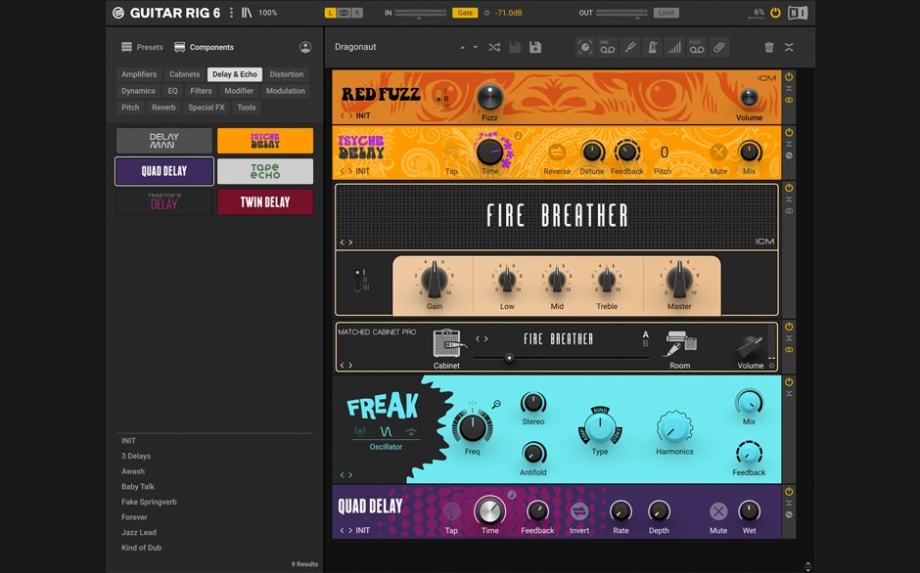Image resolution: width=920 pixels, height=573 pixels.
Task: Toggle the main engine power button
Action: 775,12
